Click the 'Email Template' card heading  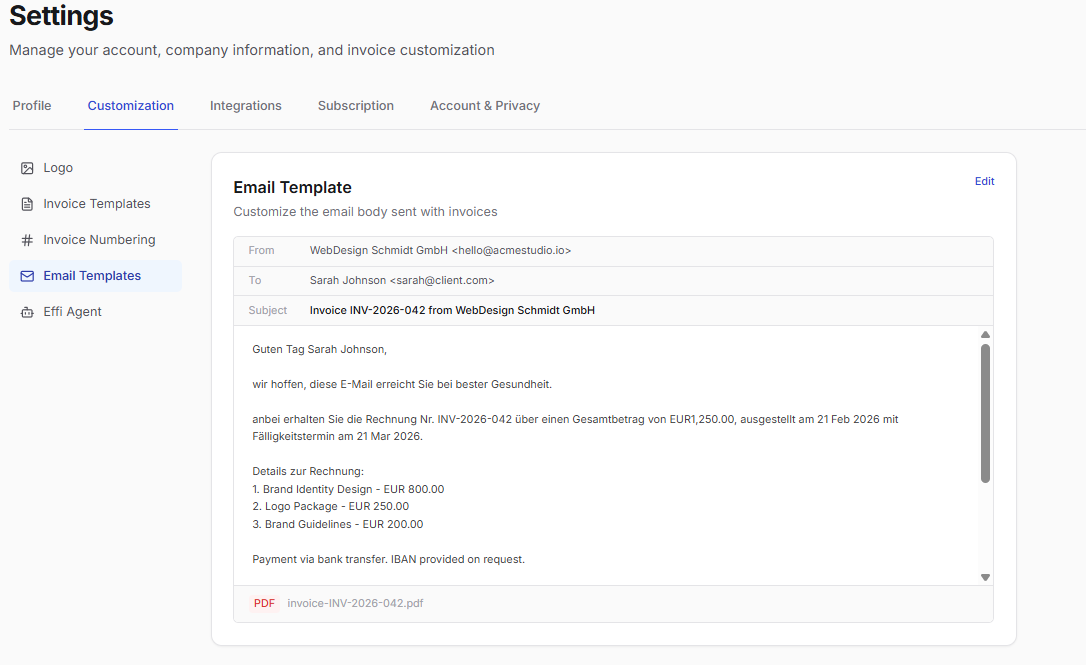coord(292,188)
